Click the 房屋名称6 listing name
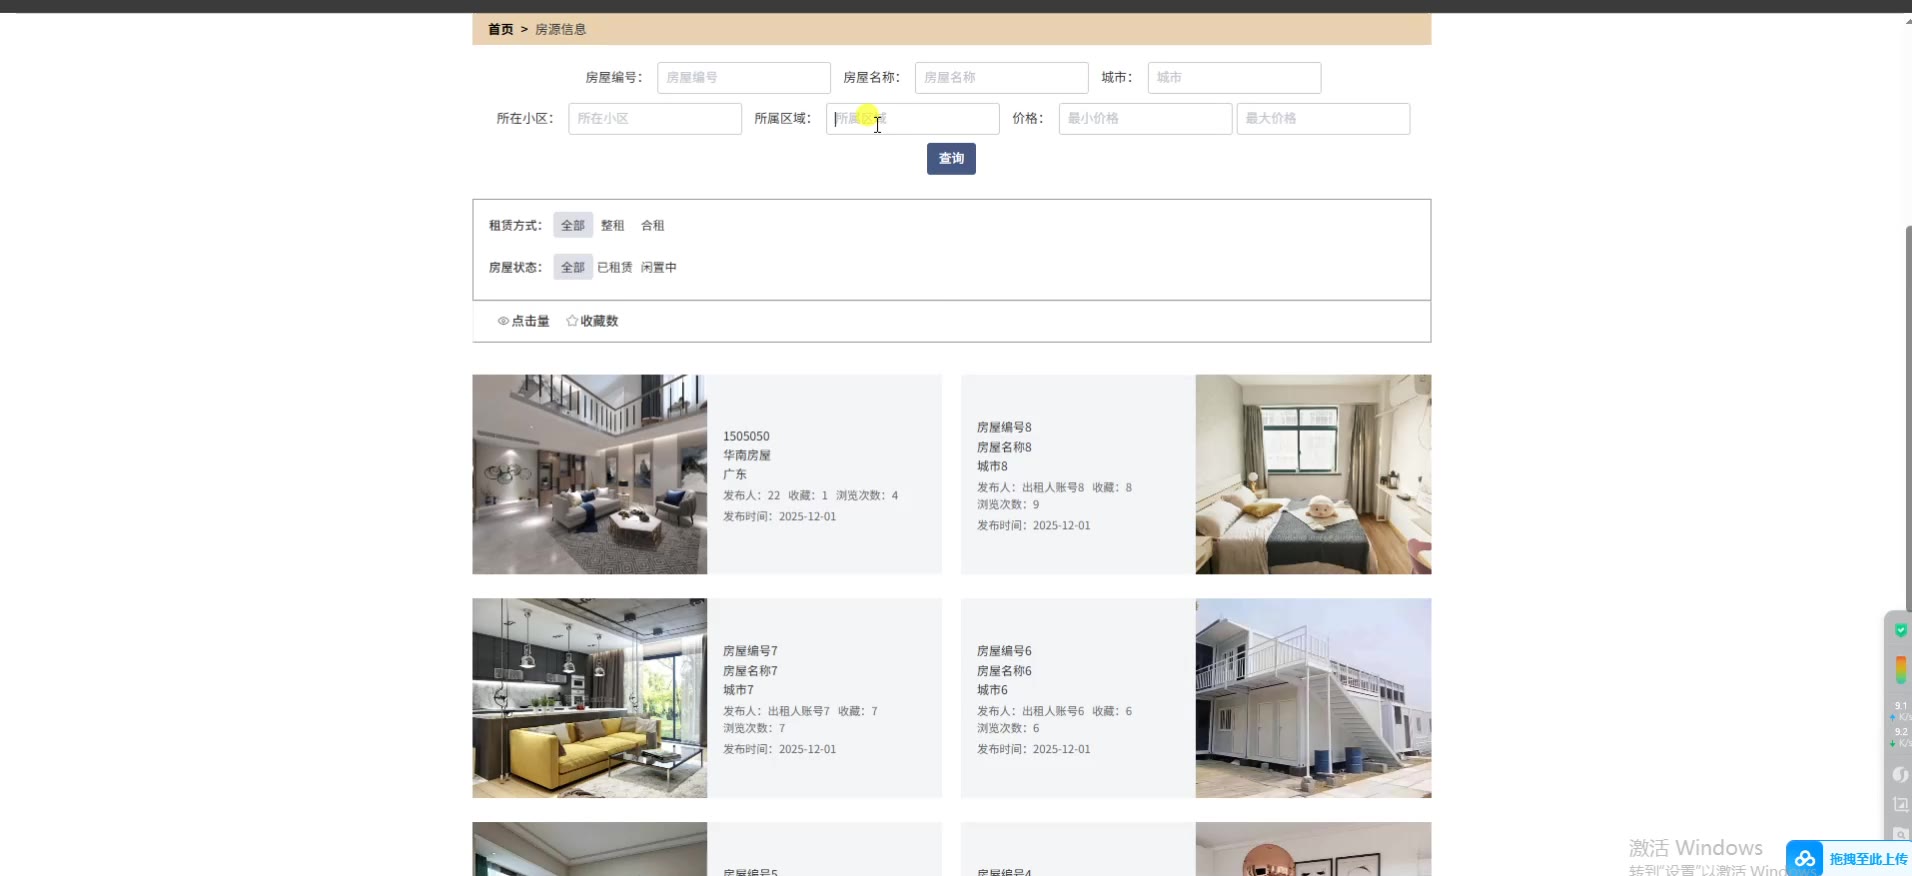The height and width of the screenshot is (876, 1912). coord(1005,672)
